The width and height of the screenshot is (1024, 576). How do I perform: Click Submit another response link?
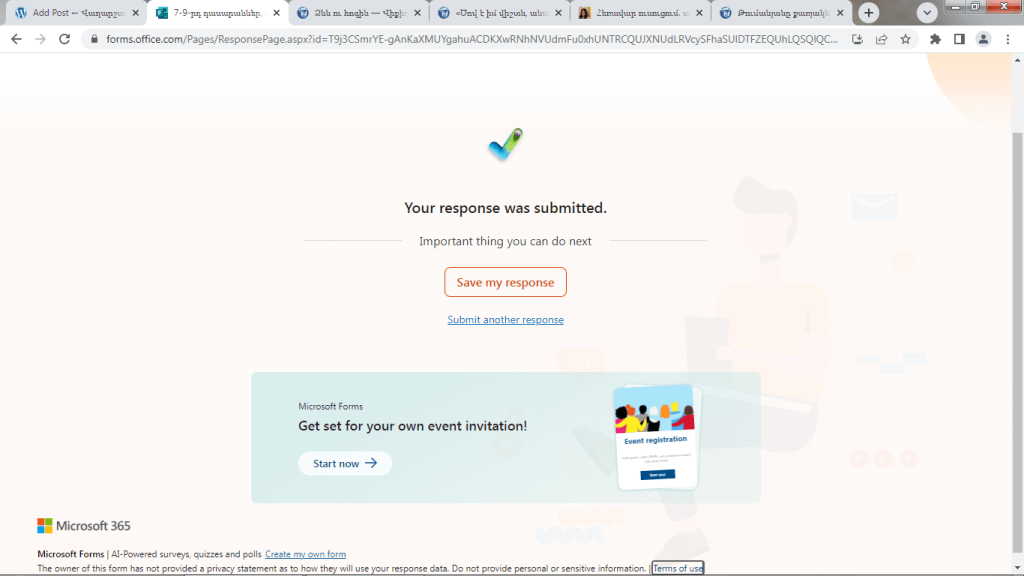(x=505, y=320)
